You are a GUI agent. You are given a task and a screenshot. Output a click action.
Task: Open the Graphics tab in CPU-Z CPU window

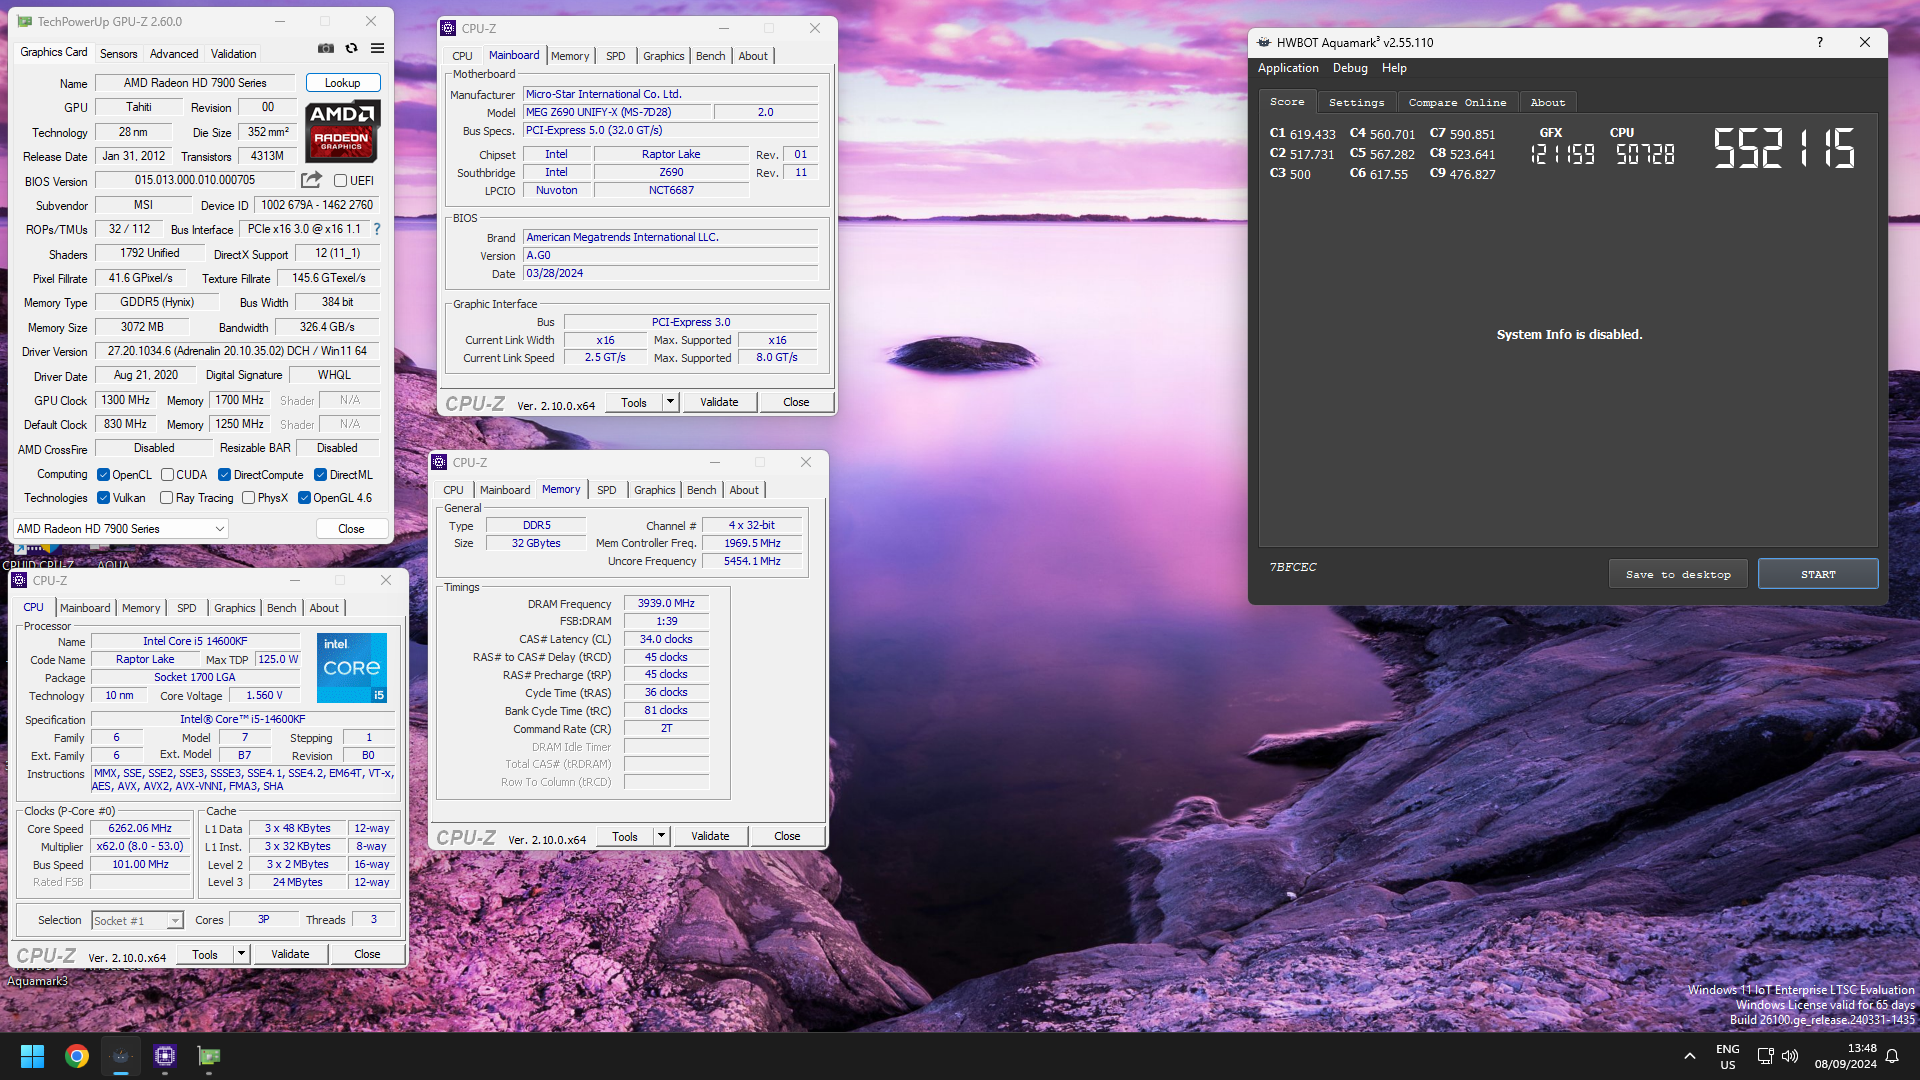point(235,608)
